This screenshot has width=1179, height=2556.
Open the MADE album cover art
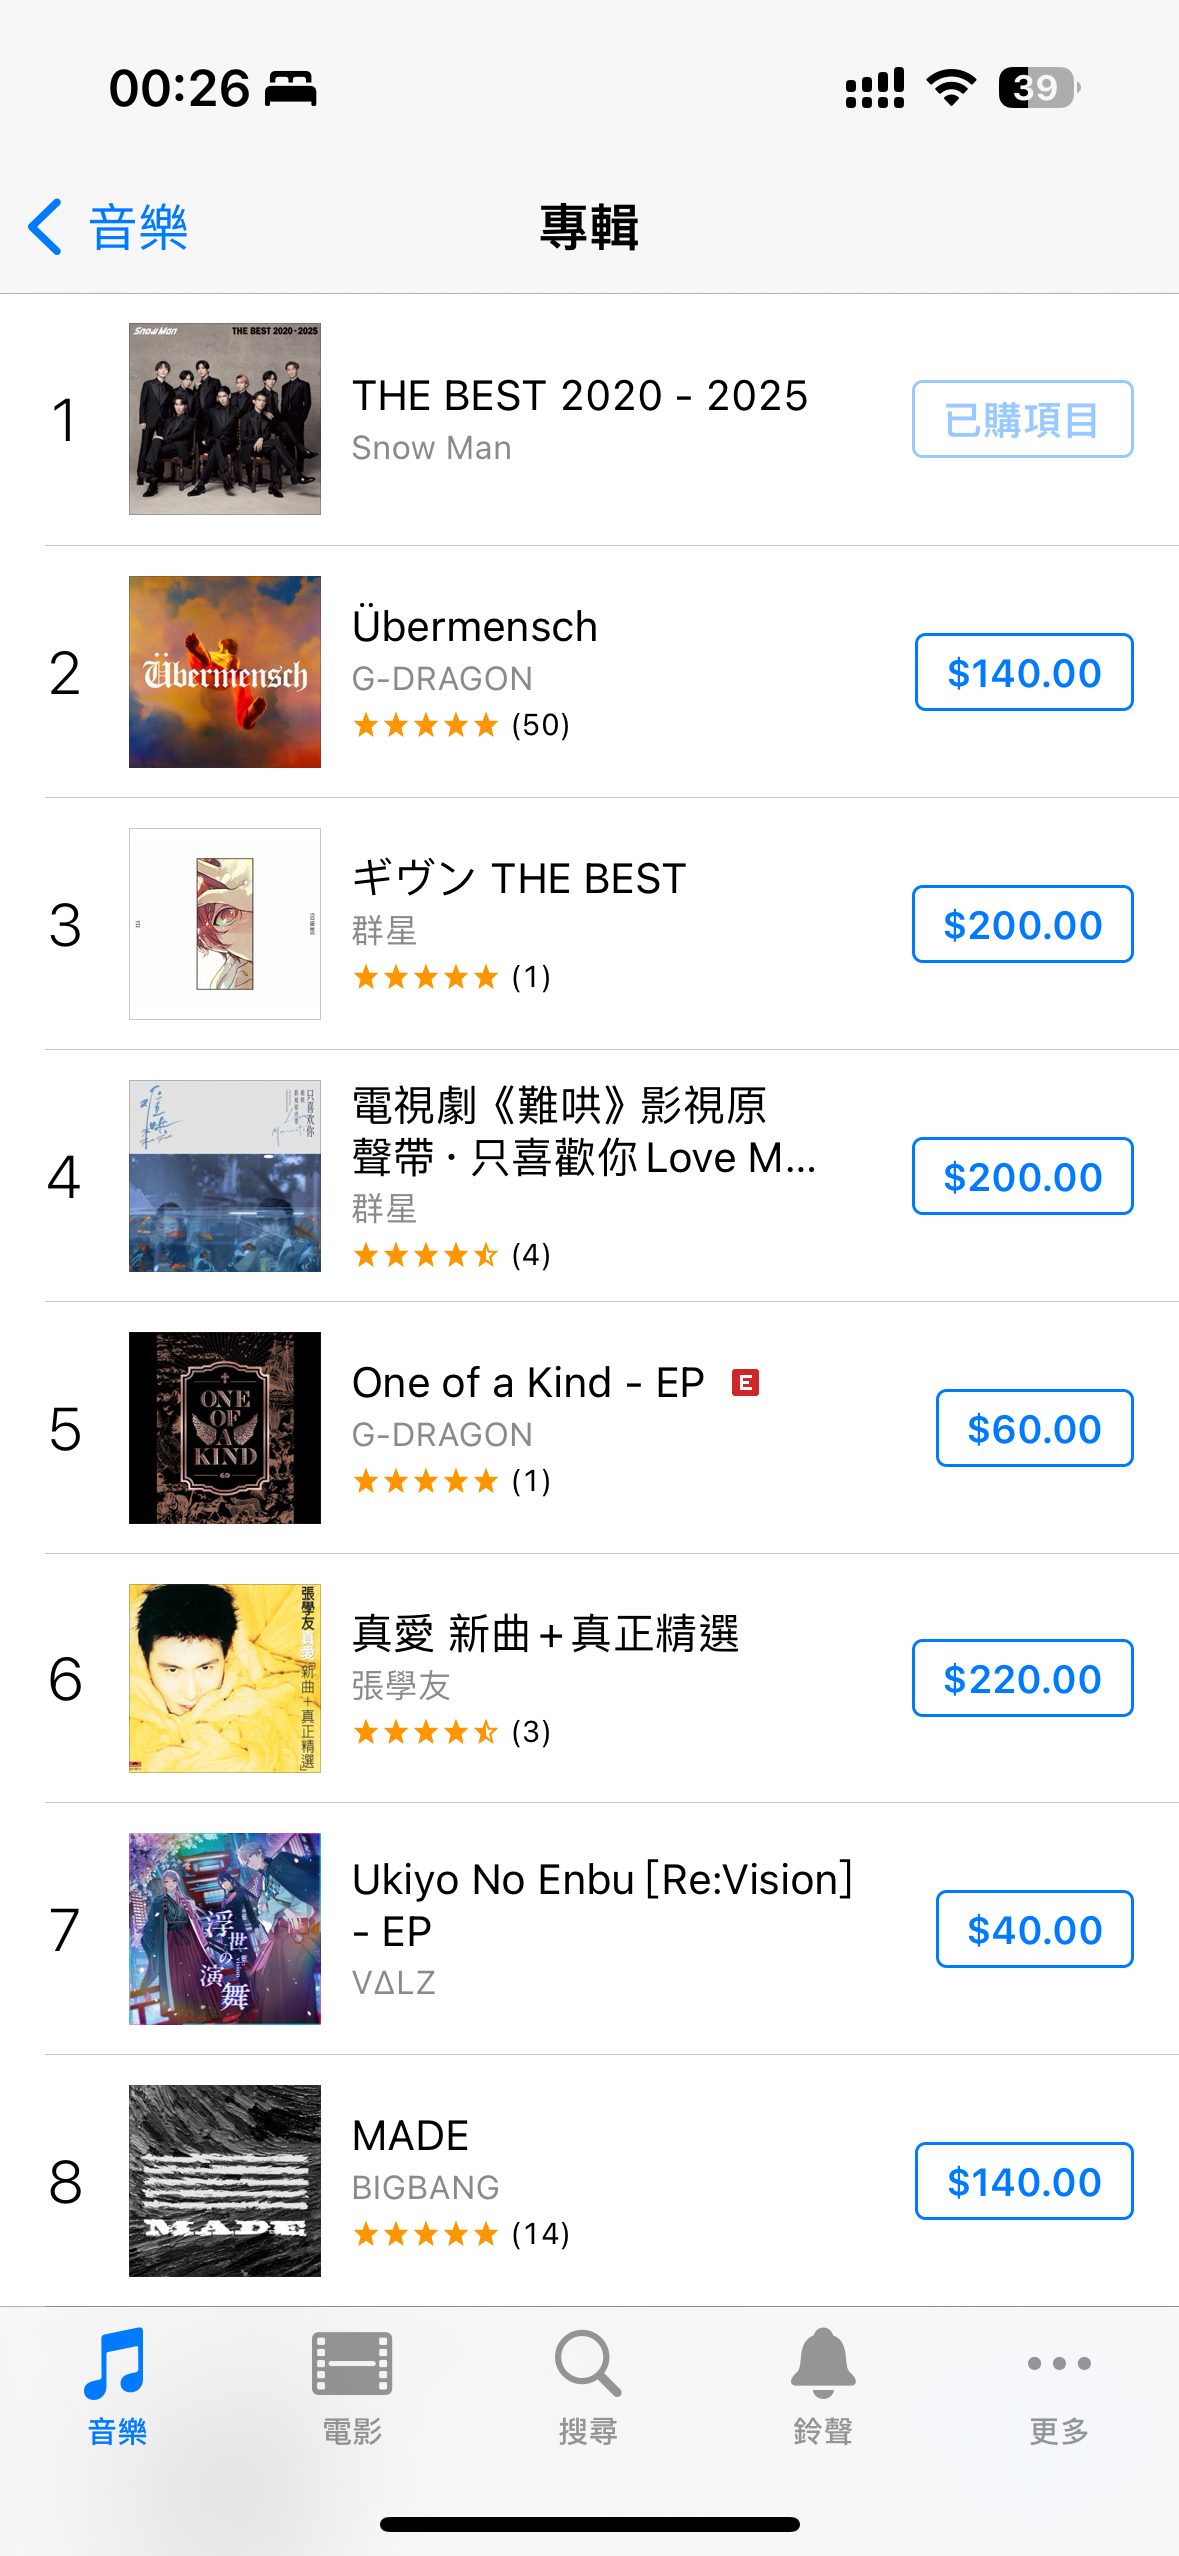coord(225,2181)
